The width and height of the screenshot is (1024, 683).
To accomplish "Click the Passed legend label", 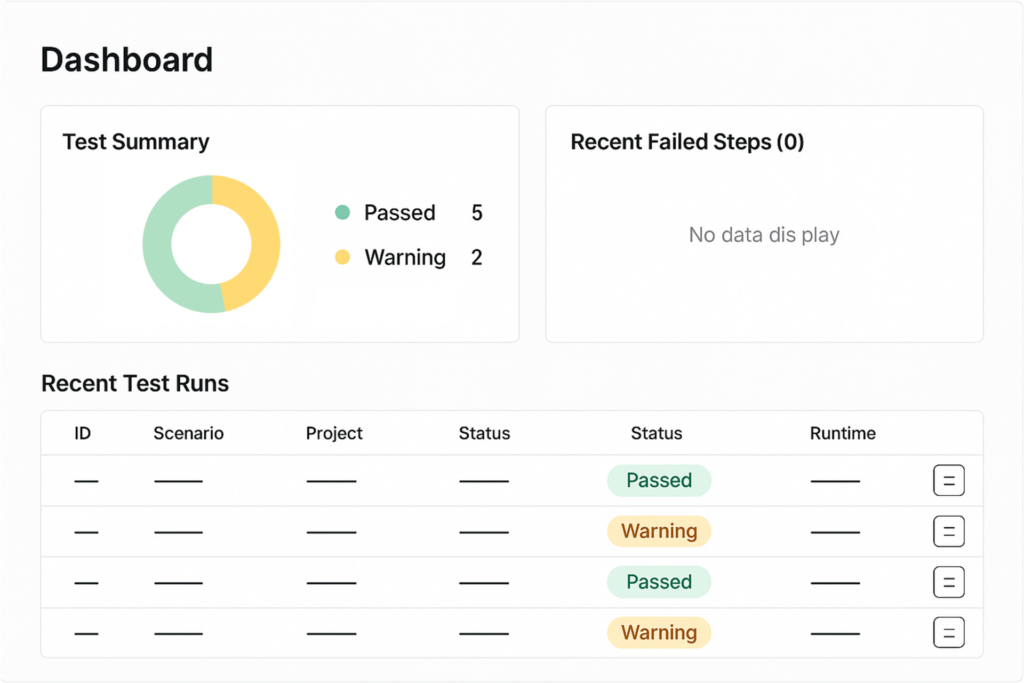I will point(400,213).
